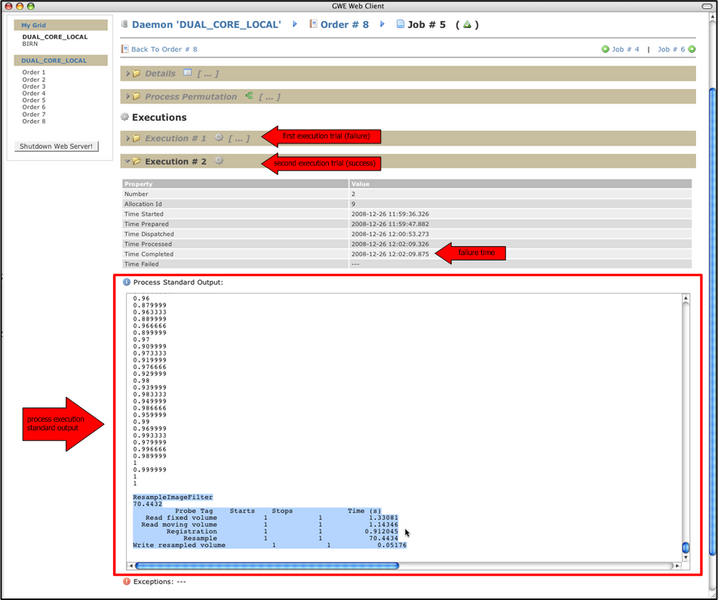Open Order 8 in sidebar
Screen dimensions: 718x600
click(33, 121)
